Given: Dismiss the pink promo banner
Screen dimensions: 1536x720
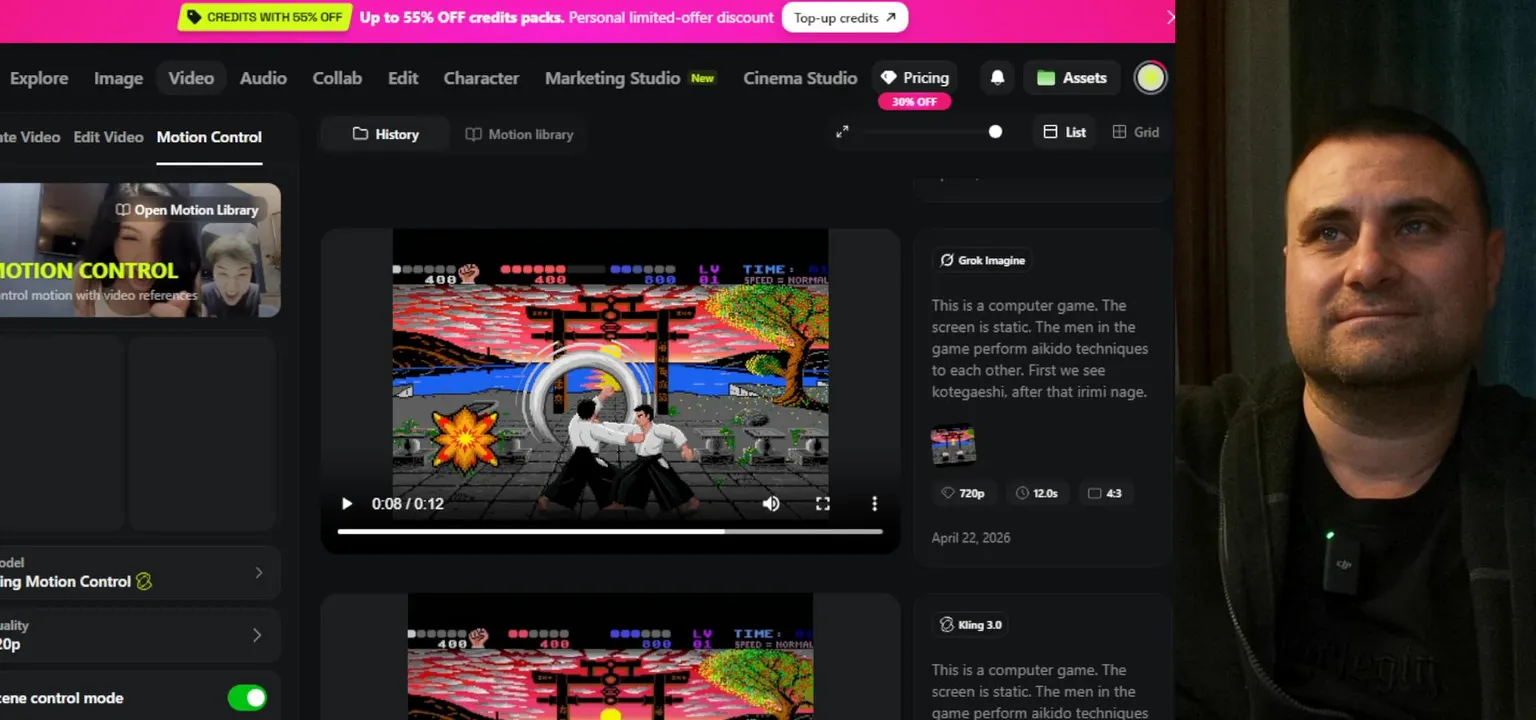Looking at the screenshot, I should point(1170,17).
